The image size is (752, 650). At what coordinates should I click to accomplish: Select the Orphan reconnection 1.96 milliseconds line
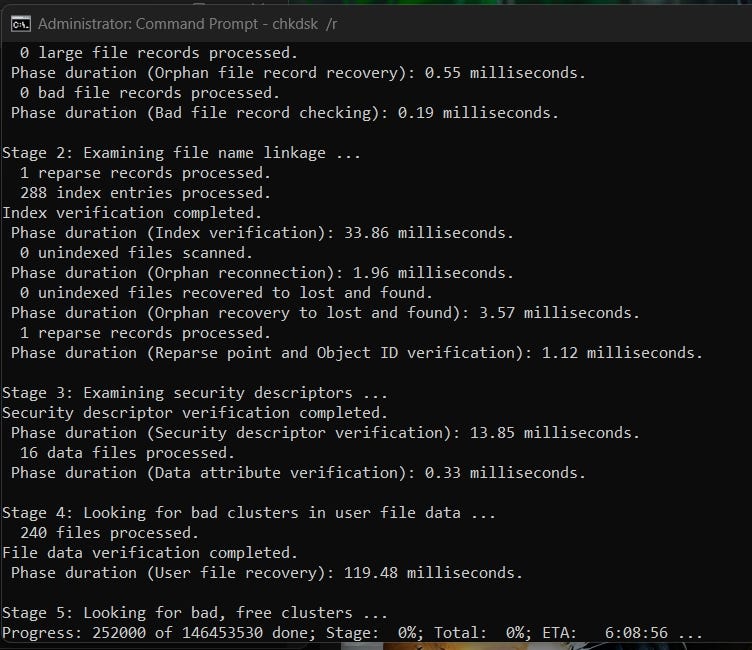point(262,273)
